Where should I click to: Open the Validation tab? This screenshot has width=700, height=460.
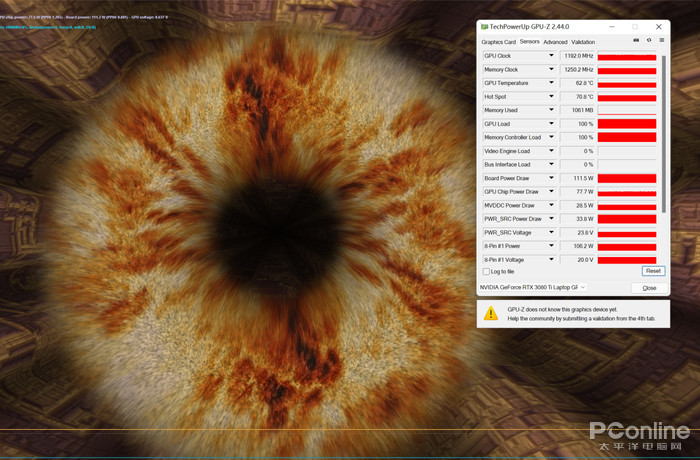(583, 42)
